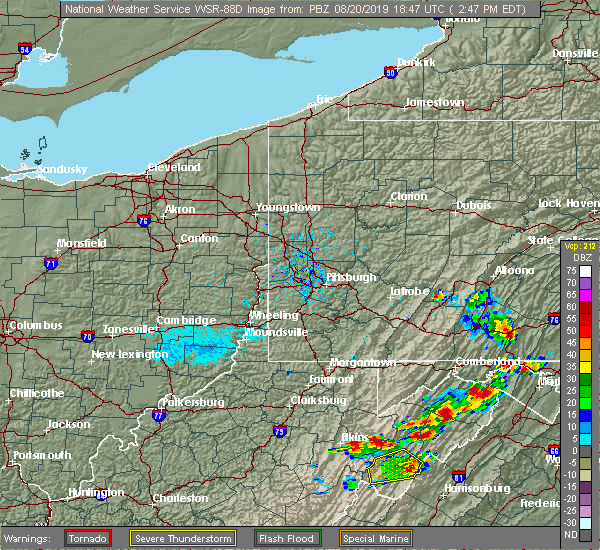Click the 75 dBZ white color swatch
Image resolution: width=600 pixels, height=550 pixels.
point(585,271)
